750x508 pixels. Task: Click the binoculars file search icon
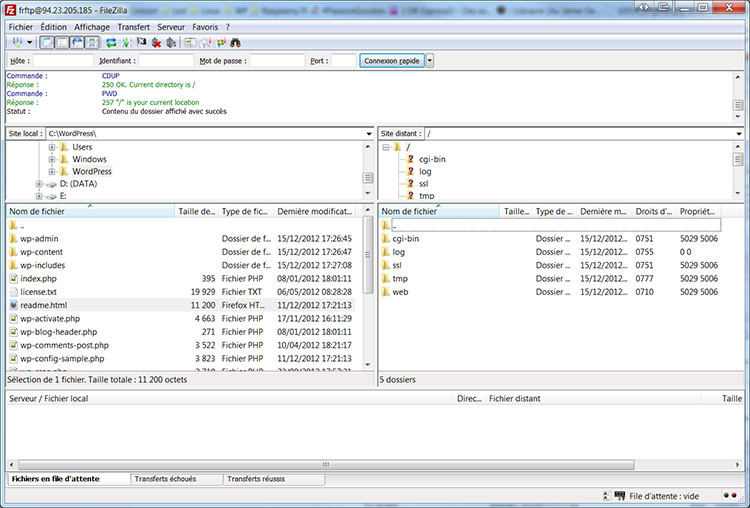click(237, 42)
